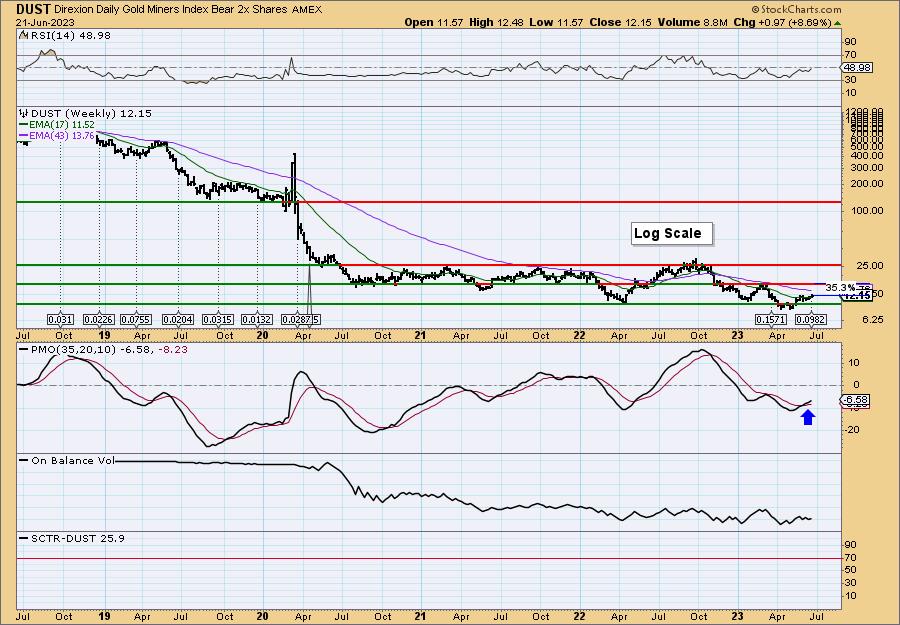Click the cycle label 0.0204
900x625 pixels.
[178, 319]
